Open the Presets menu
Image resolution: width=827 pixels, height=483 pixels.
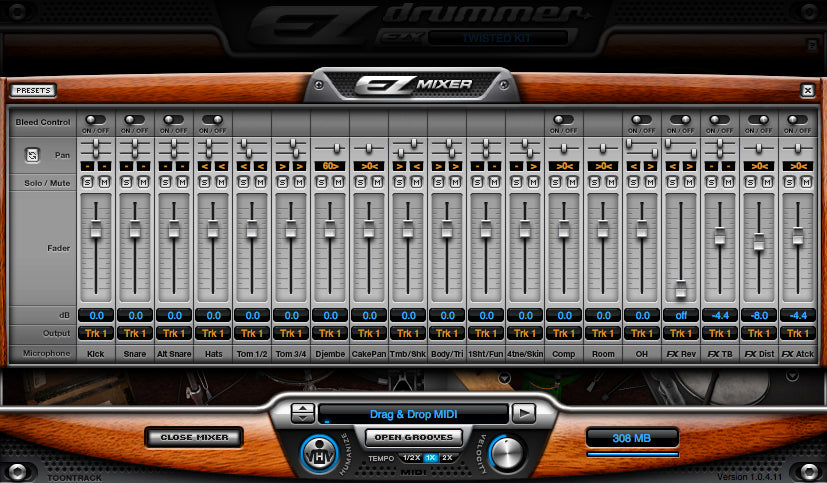point(34,90)
